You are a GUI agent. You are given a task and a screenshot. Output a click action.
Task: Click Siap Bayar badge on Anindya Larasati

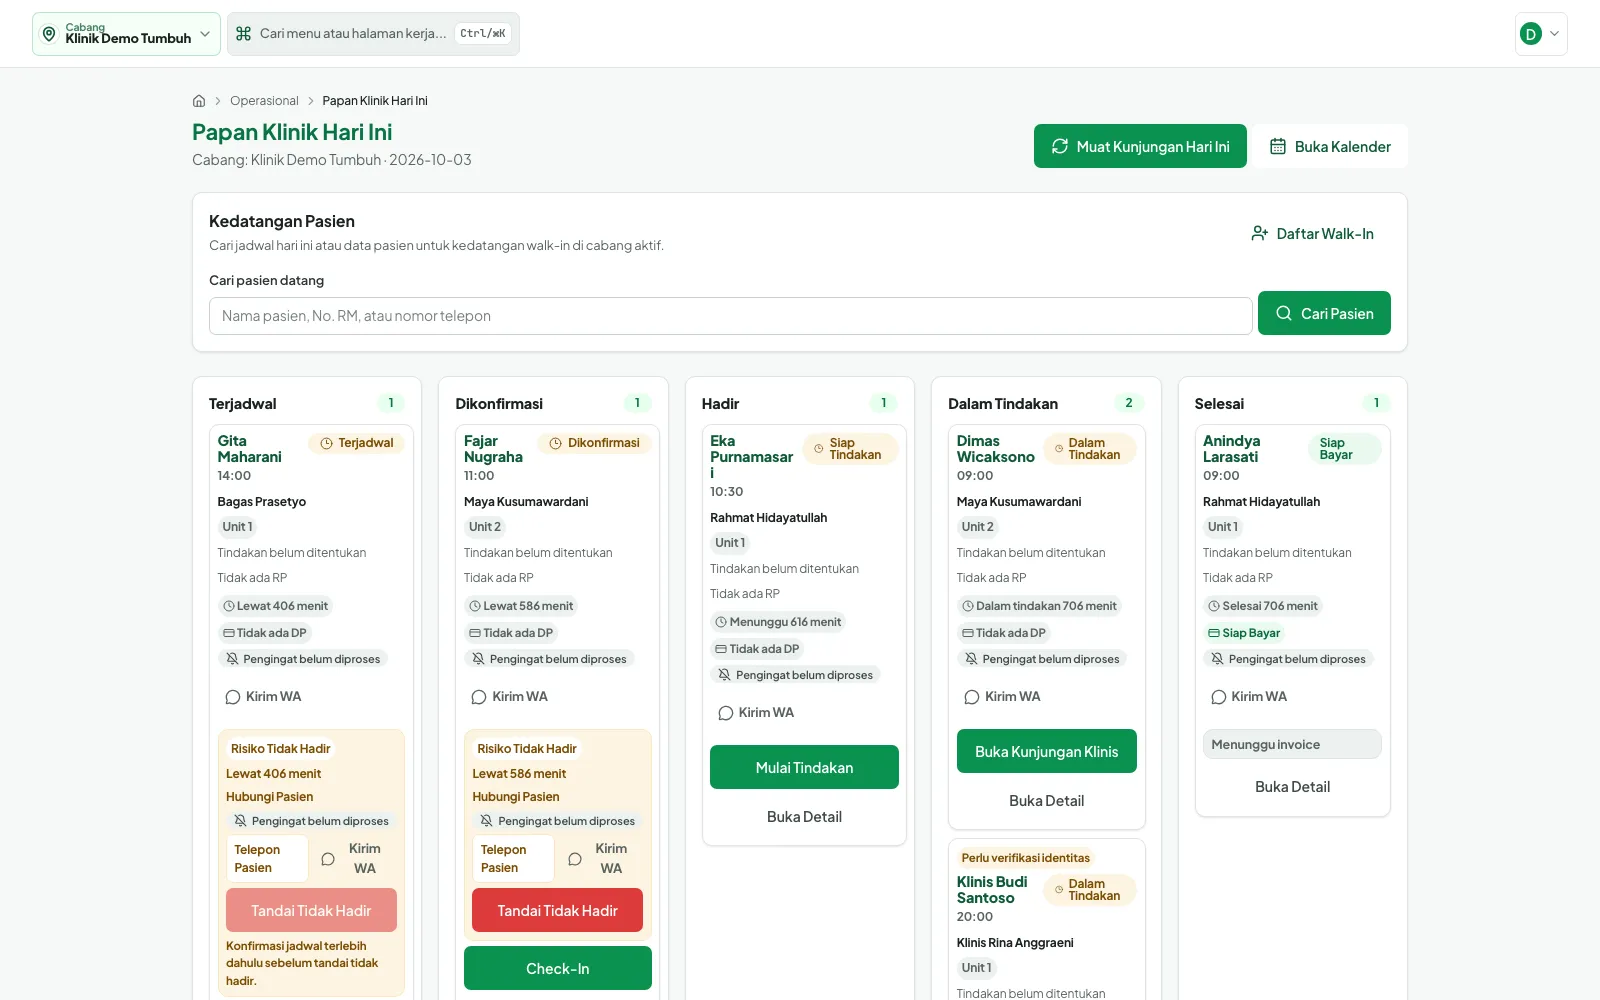coord(1344,449)
